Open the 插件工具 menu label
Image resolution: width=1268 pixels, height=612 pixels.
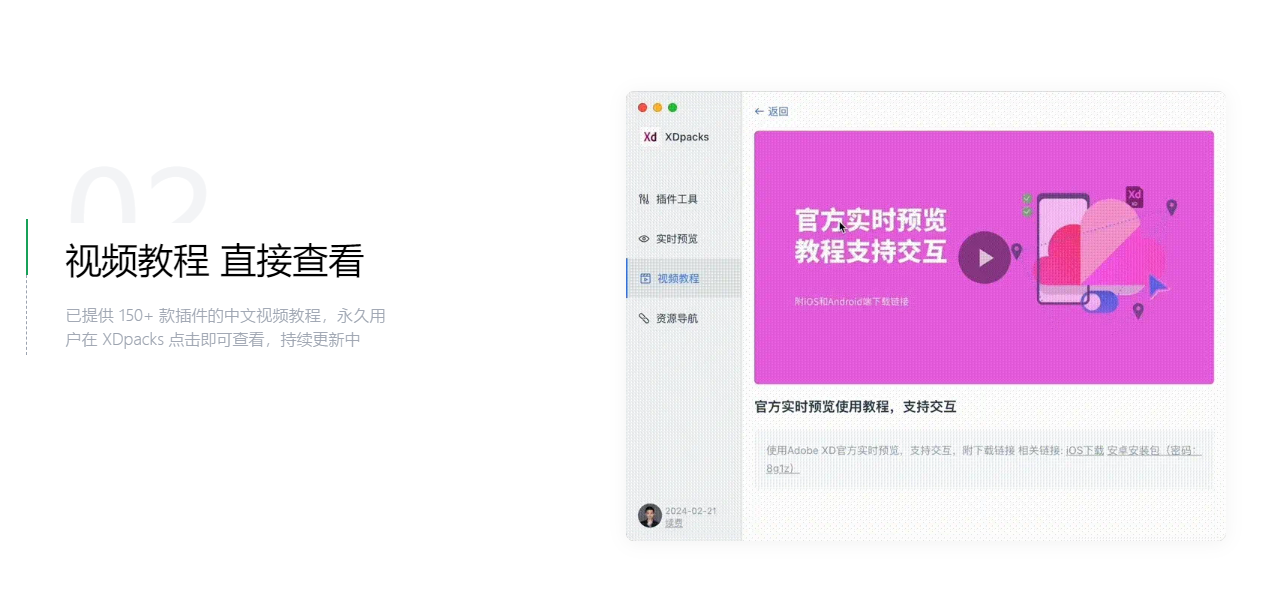point(677,199)
